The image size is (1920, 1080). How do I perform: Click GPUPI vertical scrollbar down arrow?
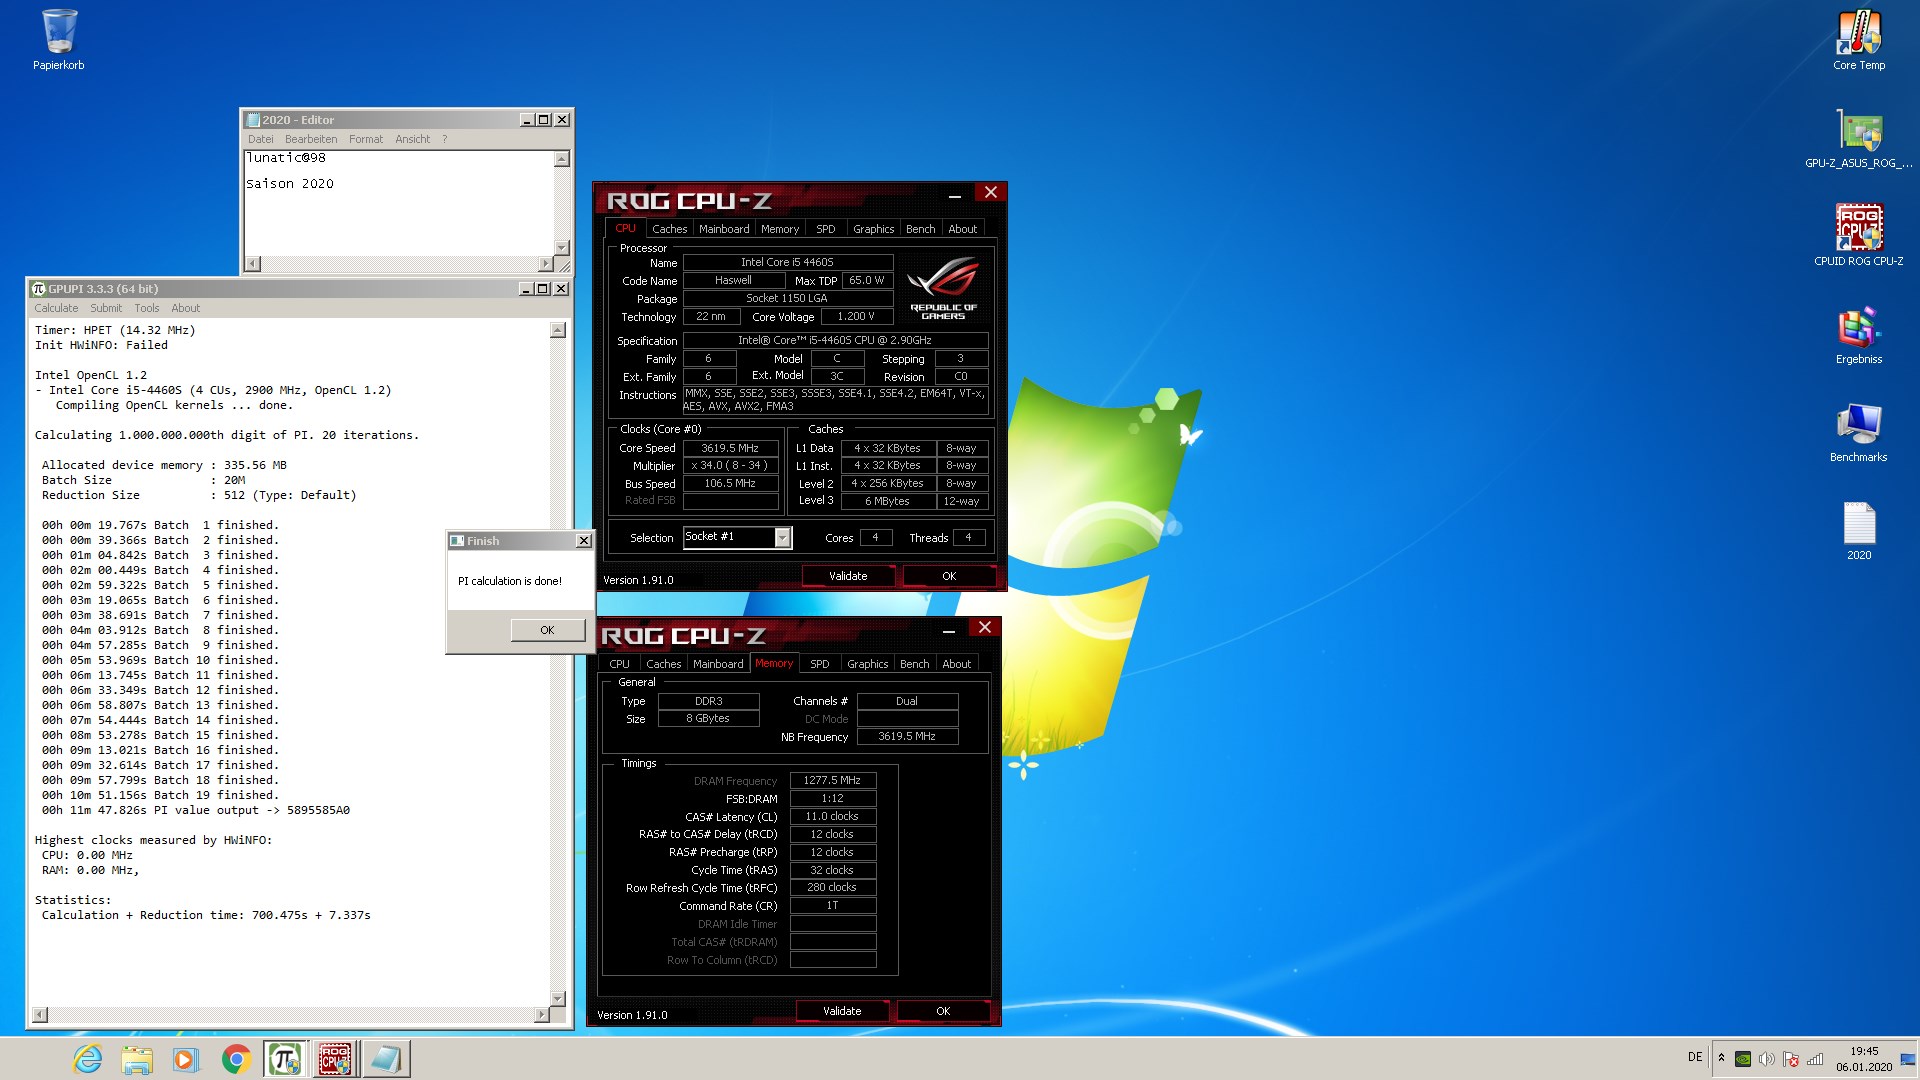558,999
